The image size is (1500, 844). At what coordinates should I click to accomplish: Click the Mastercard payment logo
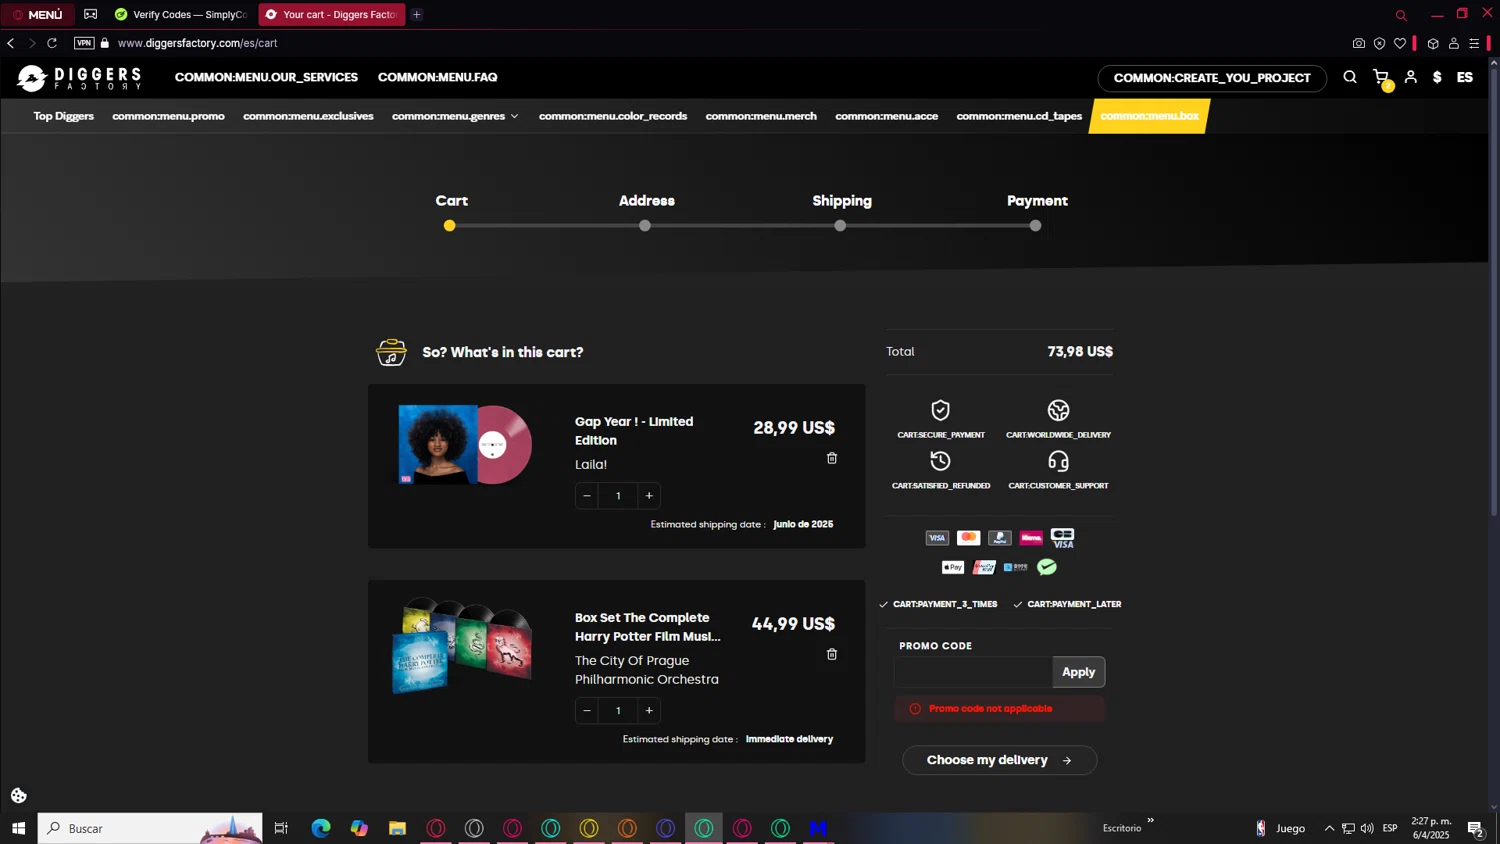(968, 538)
